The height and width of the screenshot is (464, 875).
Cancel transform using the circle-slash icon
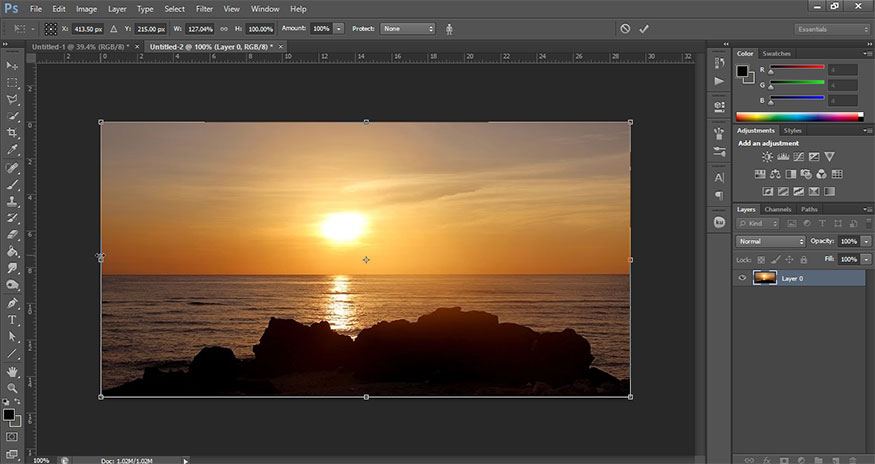pos(625,29)
